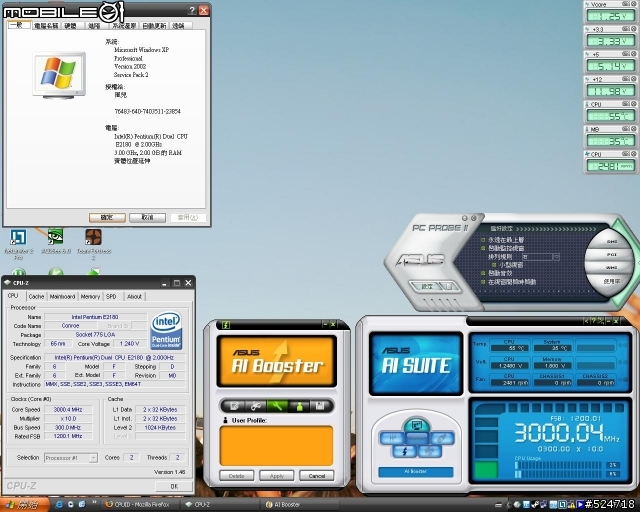Click the minimize circle icon on PC Probe II
This screenshot has width=640, height=512.
(x=464, y=218)
